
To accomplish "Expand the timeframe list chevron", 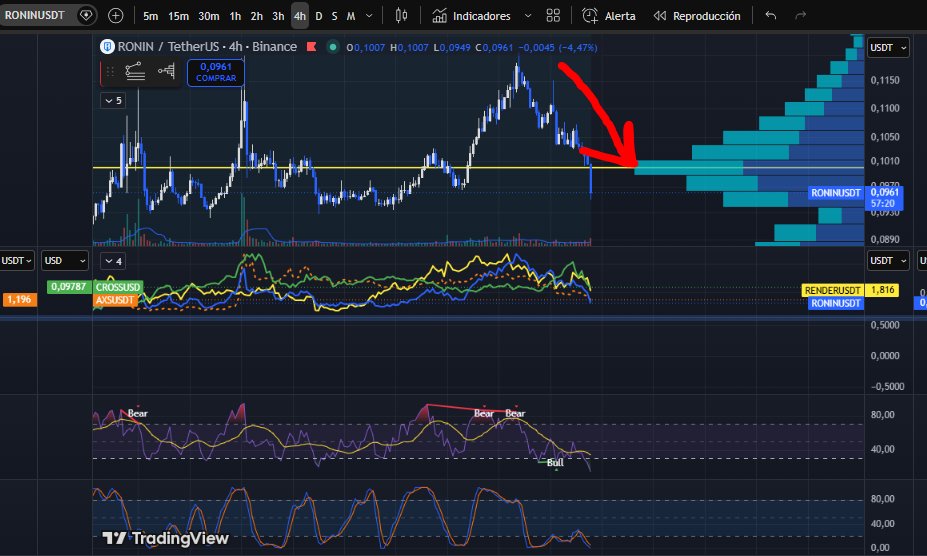I will (369, 16).
